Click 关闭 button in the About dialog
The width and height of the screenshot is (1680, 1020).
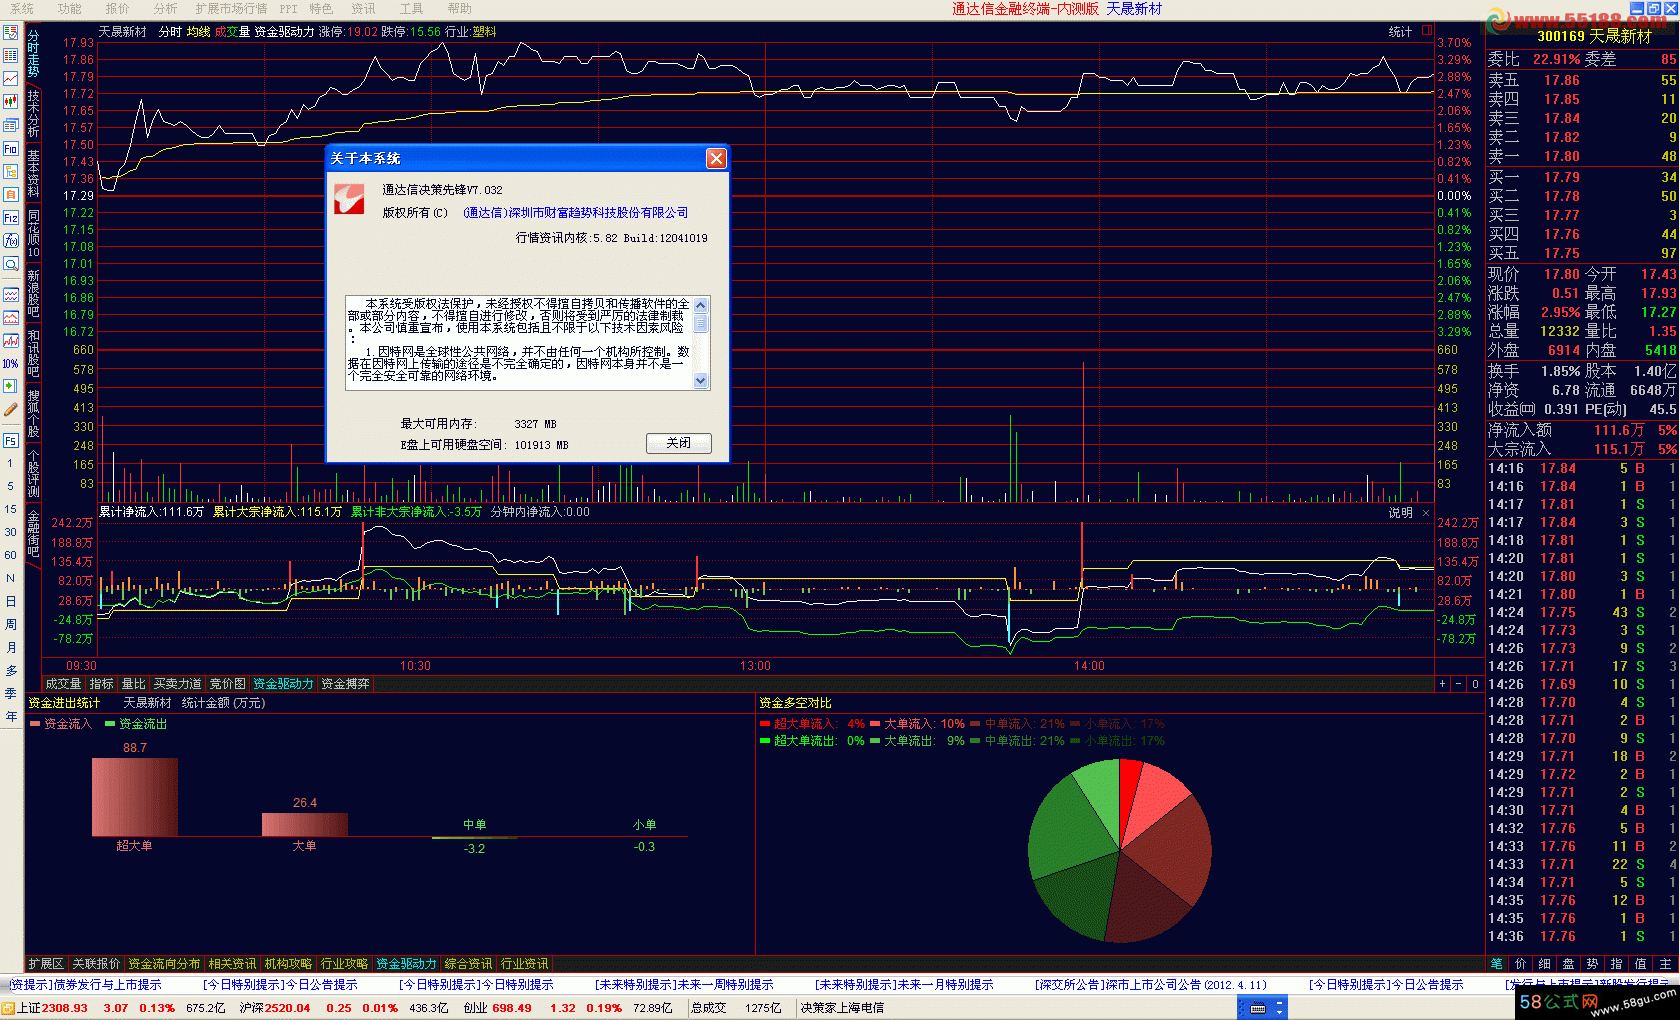point(679,443)
